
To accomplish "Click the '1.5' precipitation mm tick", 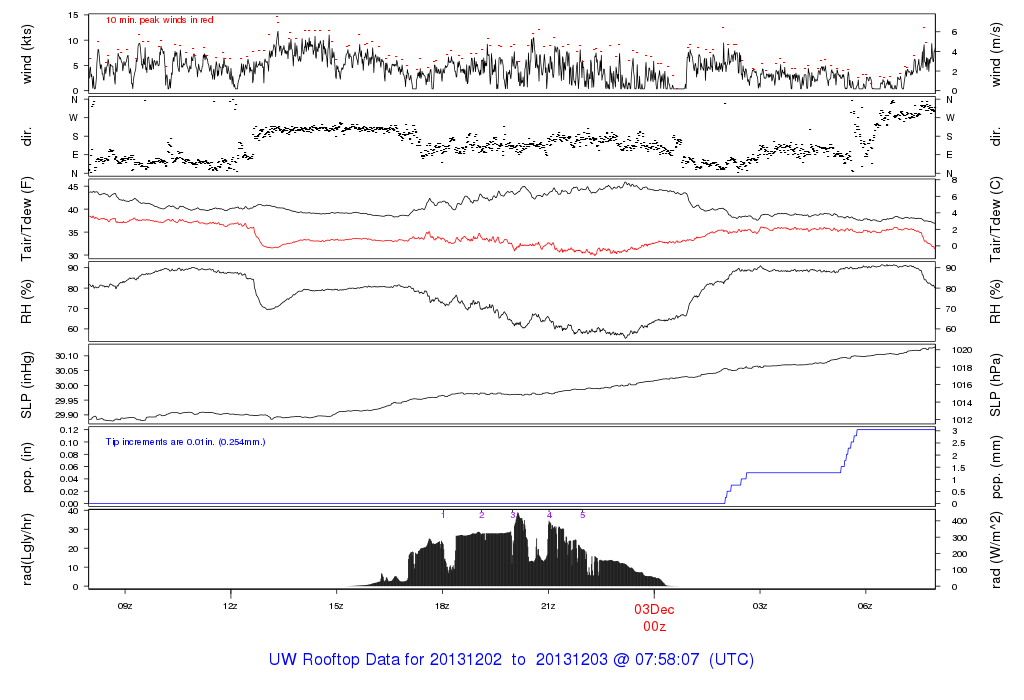I will click(958, 468).
